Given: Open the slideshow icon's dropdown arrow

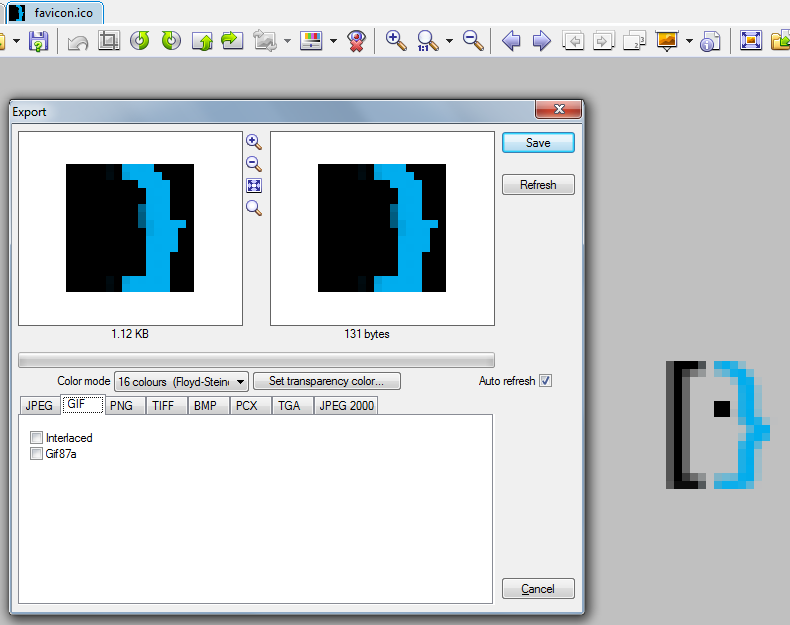Looking at the screenshot, I should click(689, 42).
